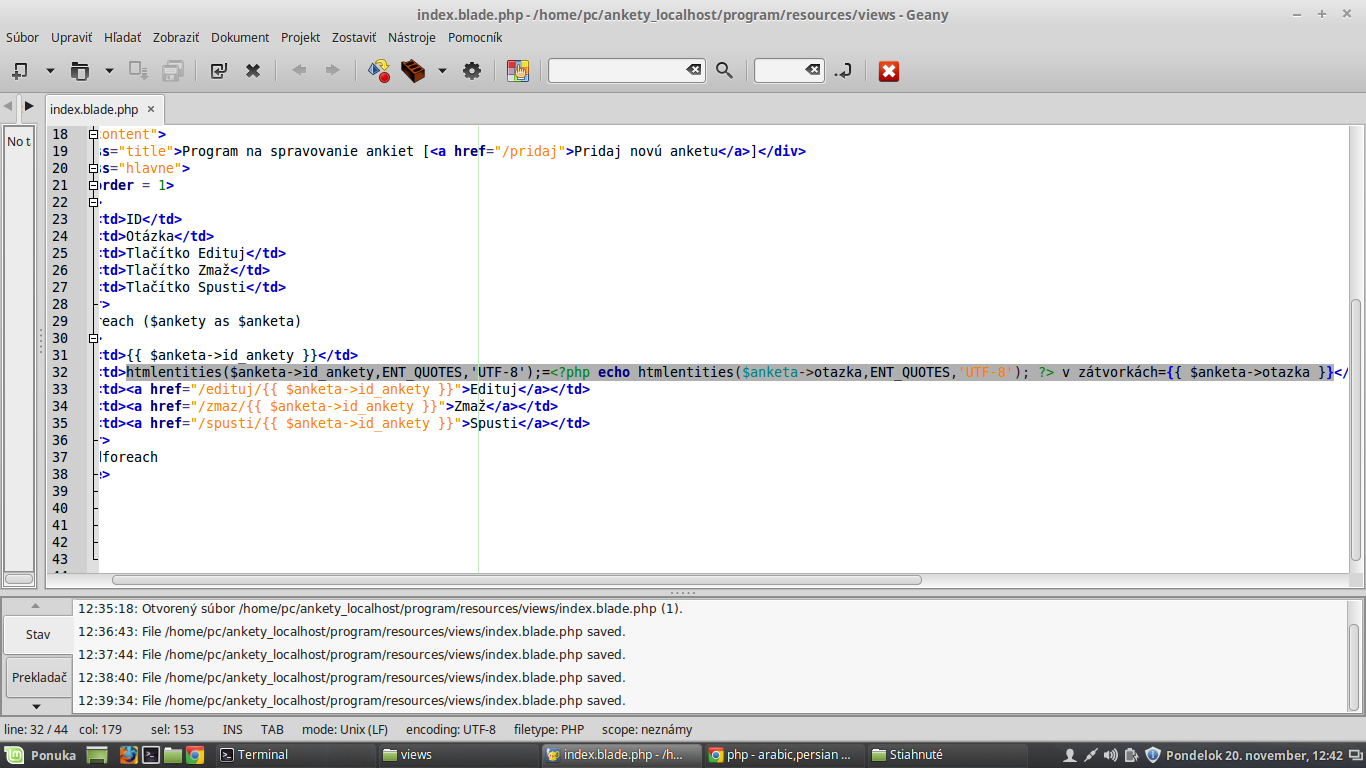
Task: Click the New file toolbar icon
Action: click(x=19, y=71)
